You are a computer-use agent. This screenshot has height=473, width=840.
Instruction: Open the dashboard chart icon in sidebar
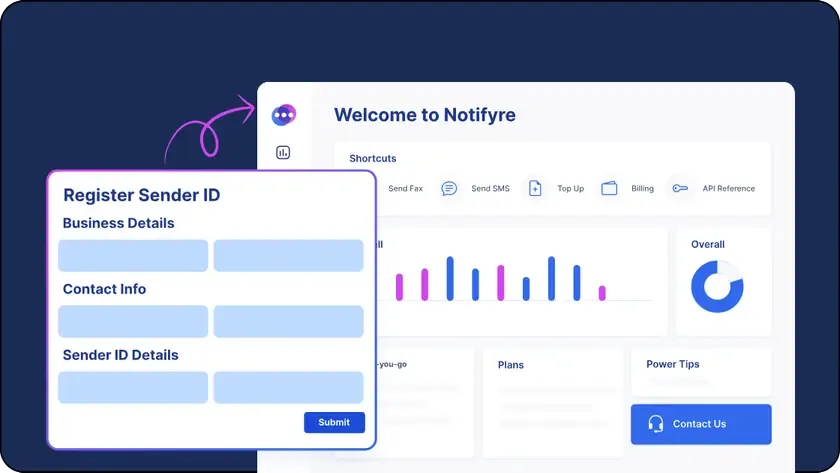[x=283, y=153]
